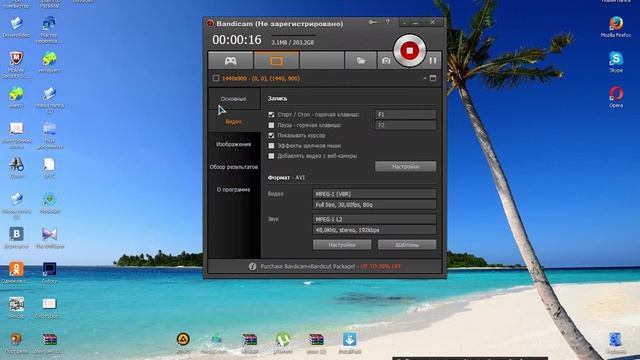Open the MediaGet desktop shortcut
This screenshot has width=640, height=360.
click(x=49, y=202)
